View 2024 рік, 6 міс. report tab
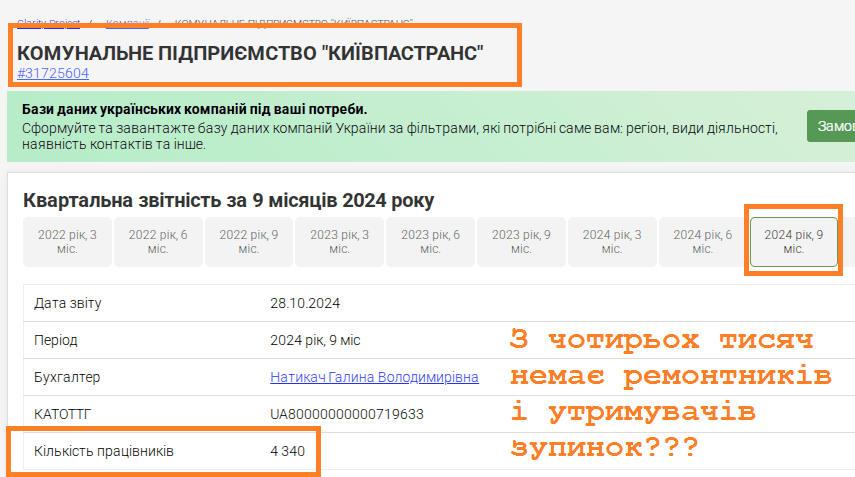 tap(702, 242)
